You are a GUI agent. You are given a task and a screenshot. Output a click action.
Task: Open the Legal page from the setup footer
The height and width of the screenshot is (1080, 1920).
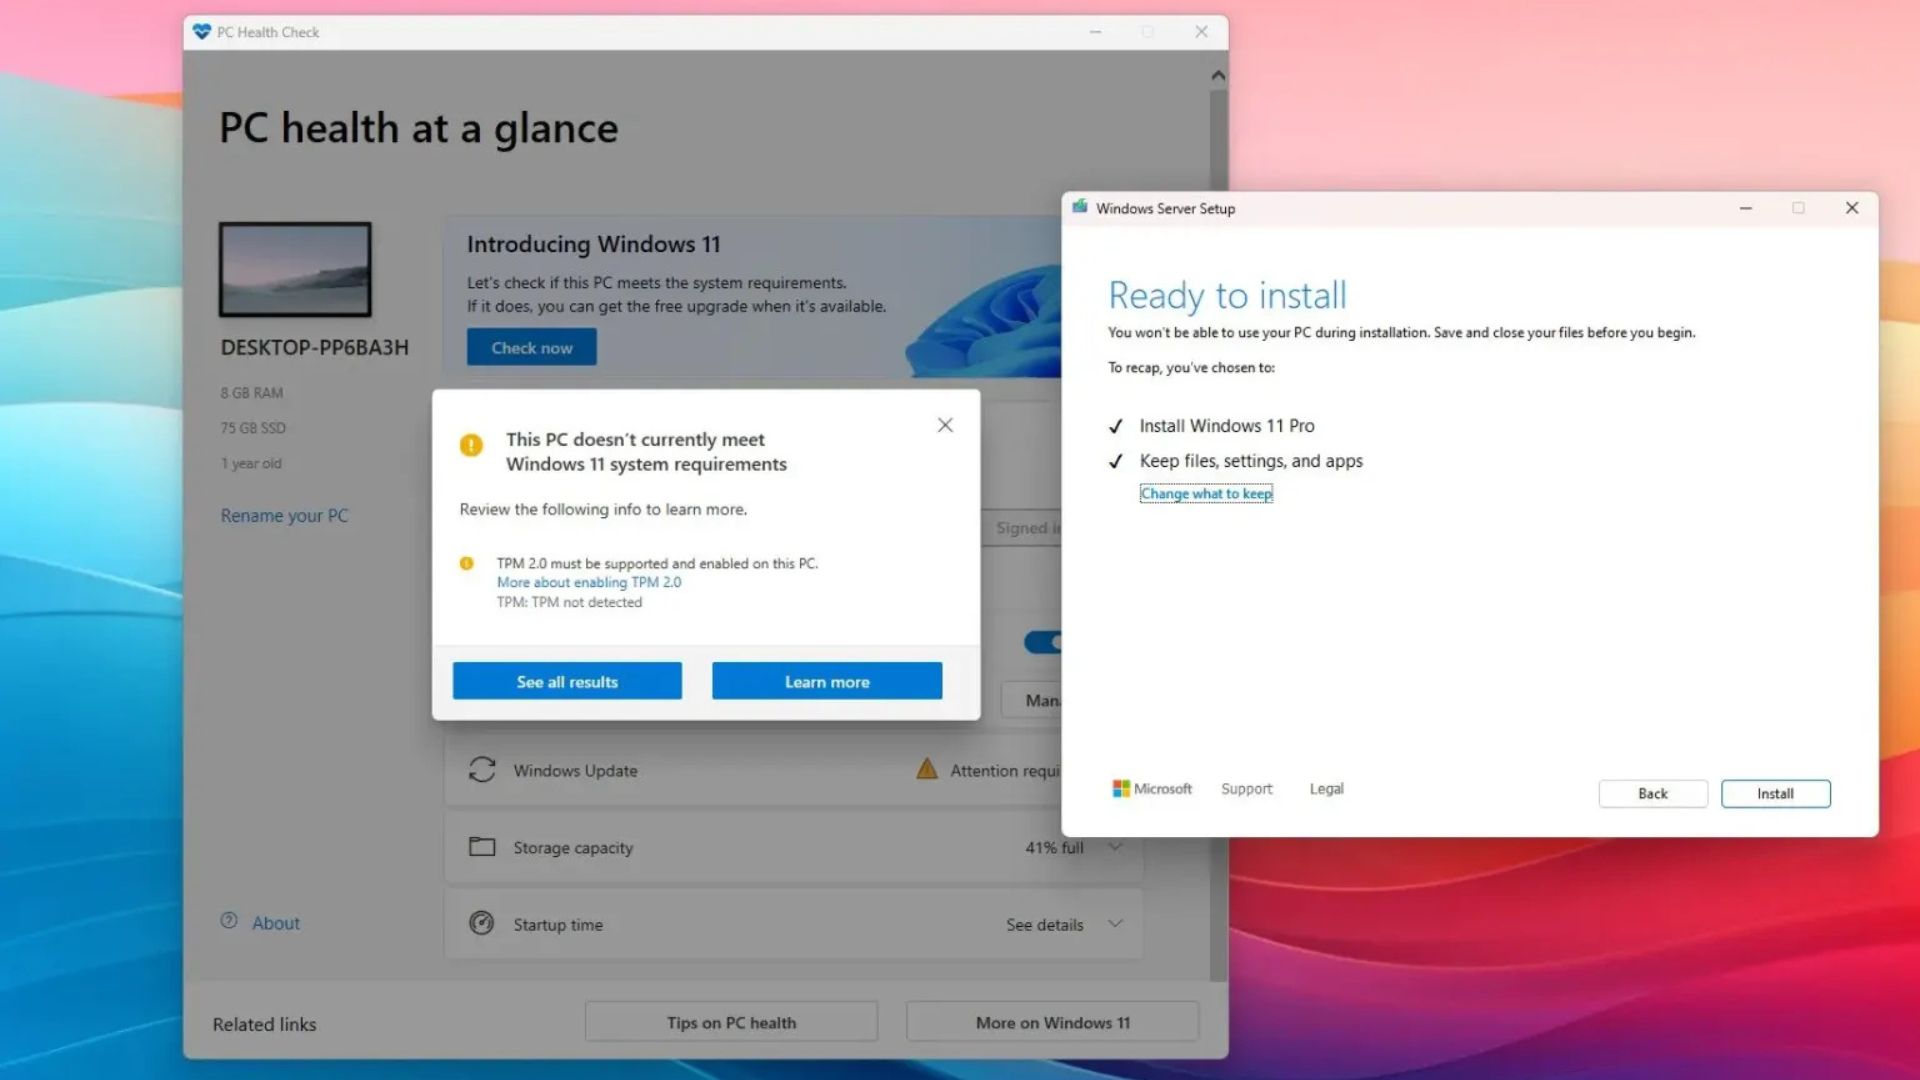click(1326, 788)
